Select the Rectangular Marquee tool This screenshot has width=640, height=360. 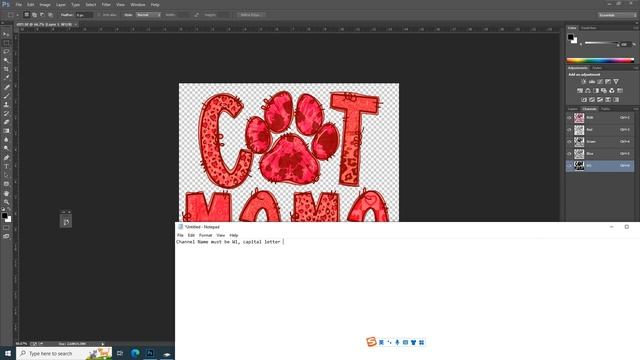click(x=6, y=43)
